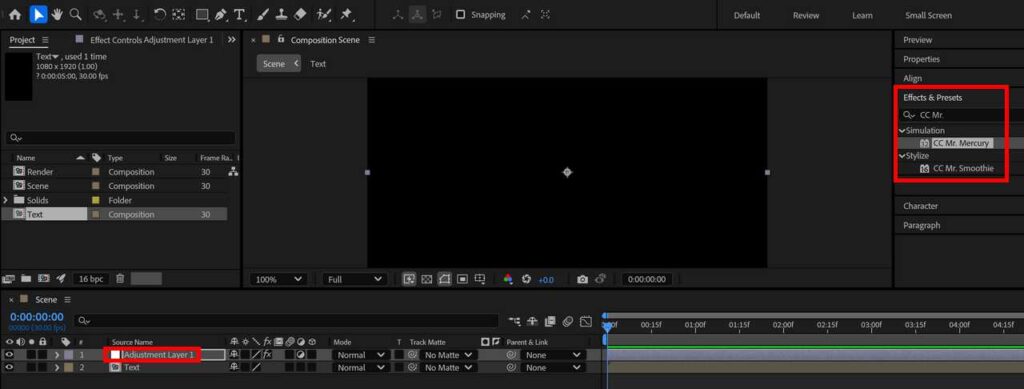The width and height of the screenshot is (1024, 389).
Task: Take a snapshot with camera icon
Action: (583, 279)
